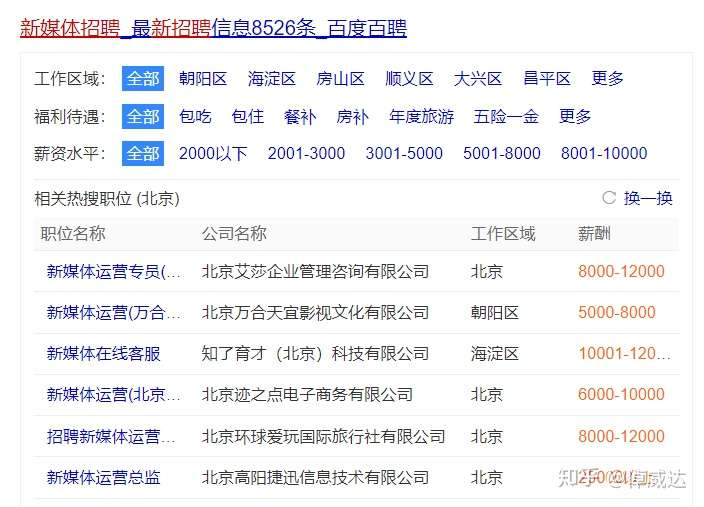This screenshot has height=507, width=704.
Task: Filter salary by 3001-5000
Action: [x=404, y=154]
